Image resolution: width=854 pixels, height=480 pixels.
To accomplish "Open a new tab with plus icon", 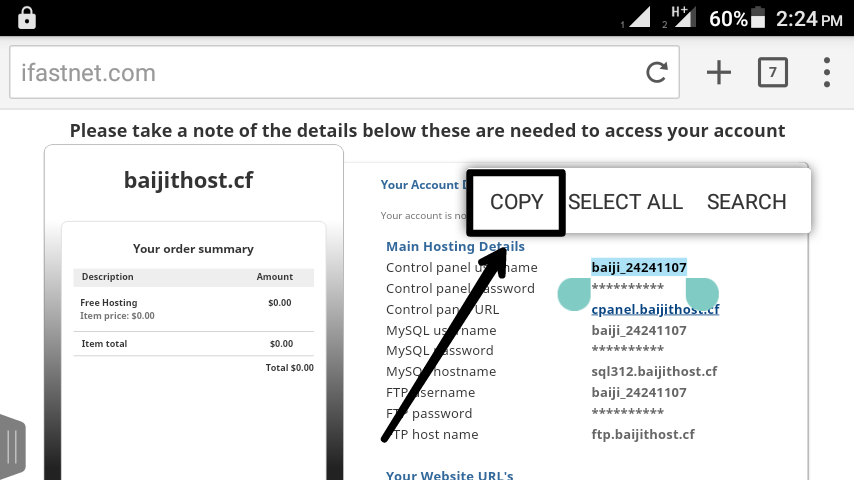I will click(718, 72).
